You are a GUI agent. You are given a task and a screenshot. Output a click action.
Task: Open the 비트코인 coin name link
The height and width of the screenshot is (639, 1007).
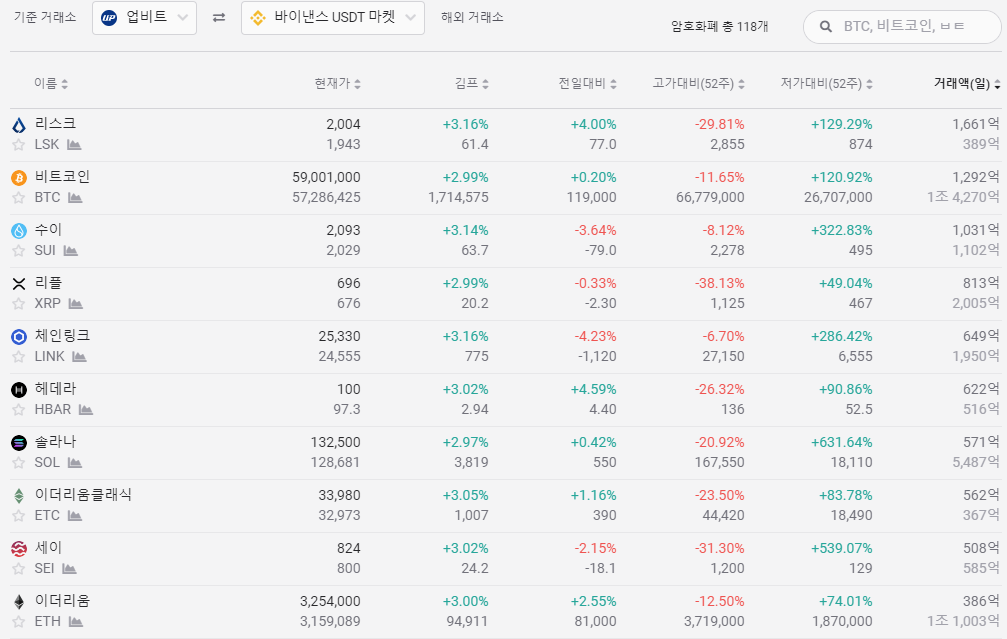point(62,177)
